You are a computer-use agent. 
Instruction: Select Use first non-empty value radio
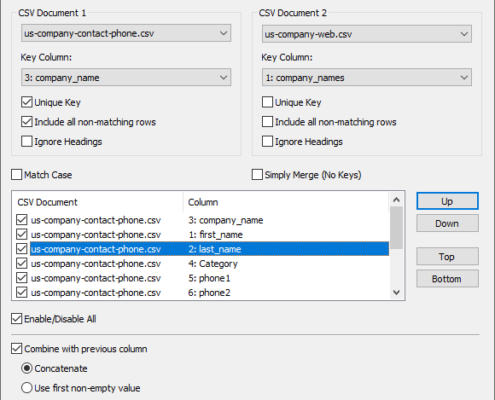pyautogui.click(x=27, y=388)
